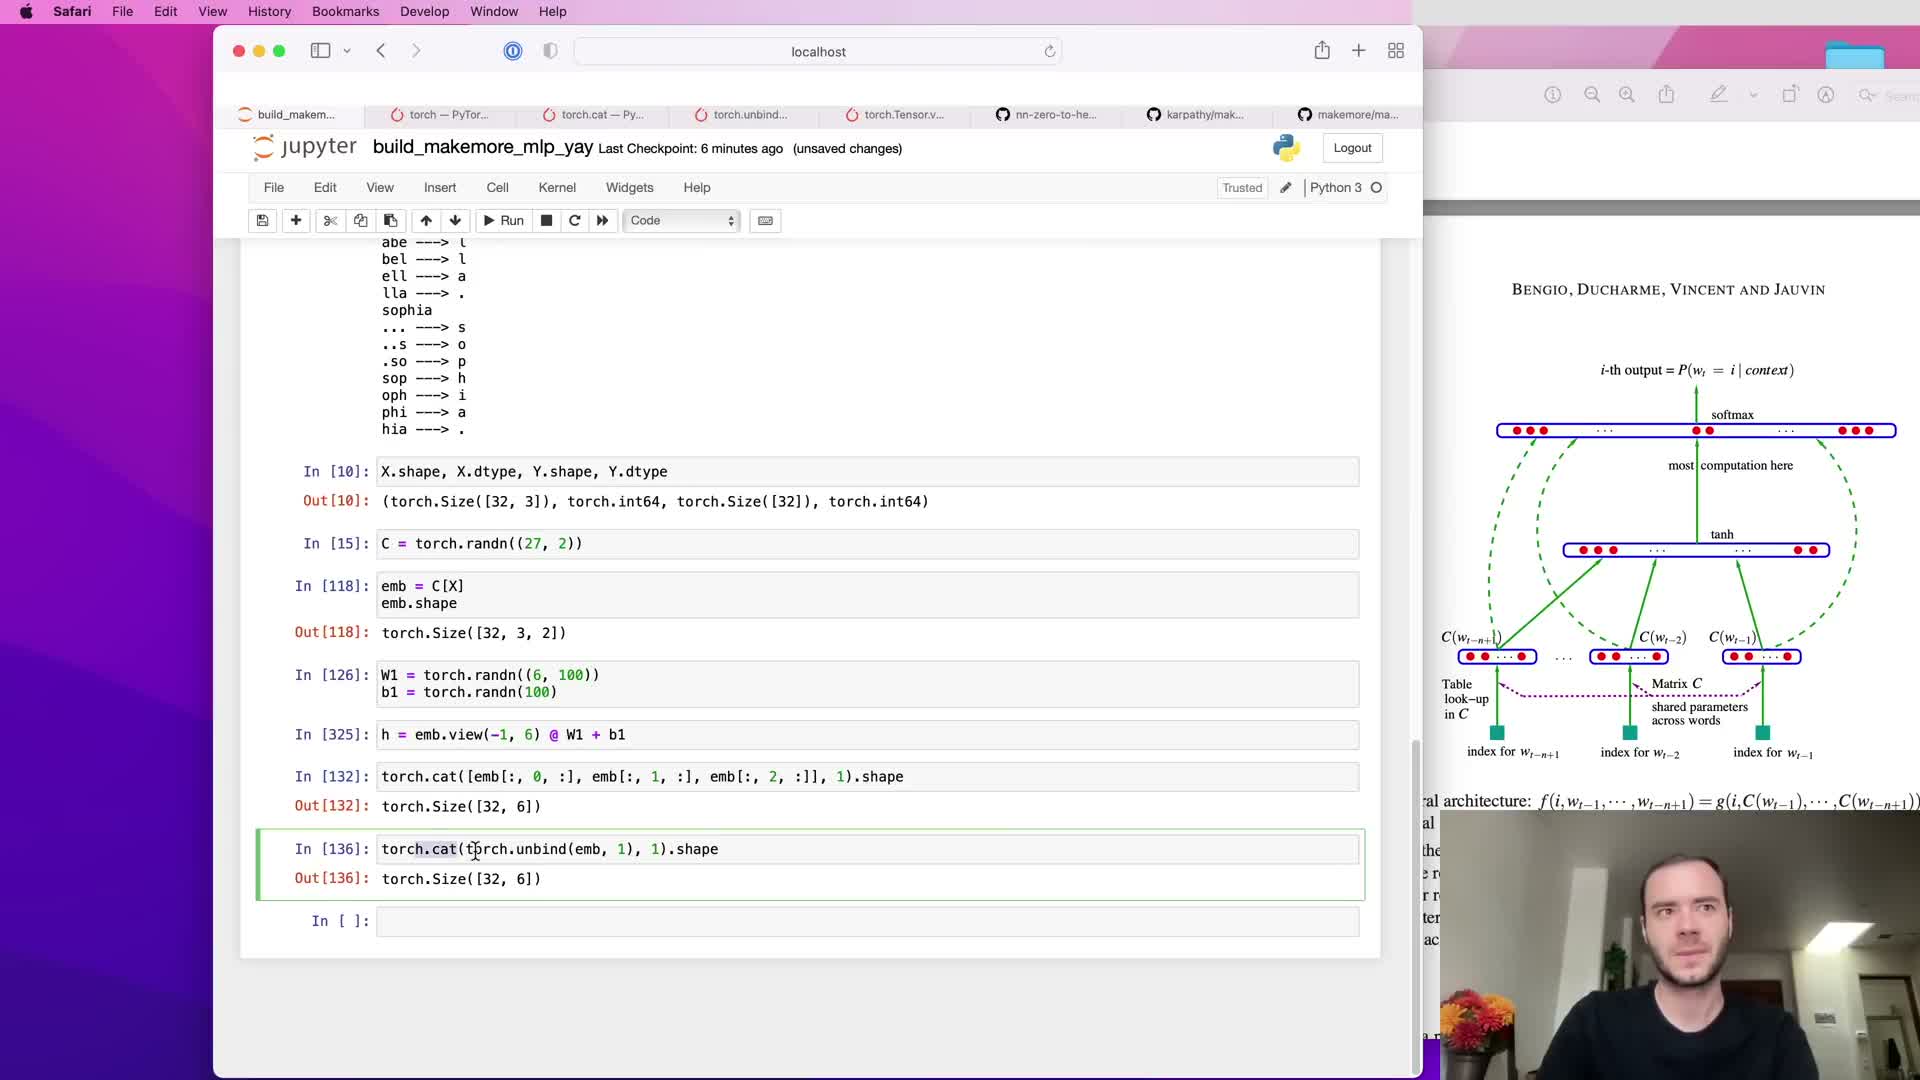The image size is (1920, 1080).
Task: Toggle the Trusted notebook indicator
Action: (1241, 188)
